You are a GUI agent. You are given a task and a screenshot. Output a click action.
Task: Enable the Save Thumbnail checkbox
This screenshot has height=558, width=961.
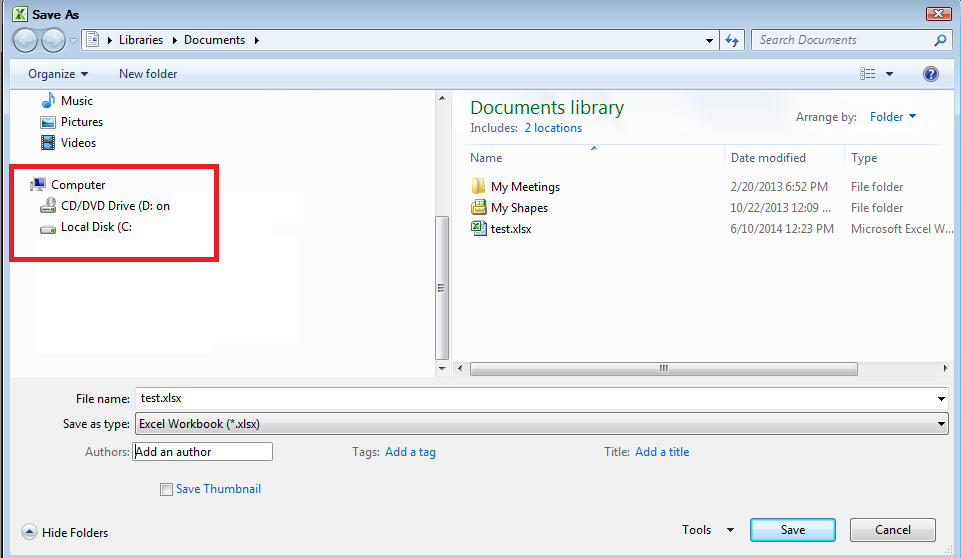[166, 489]
